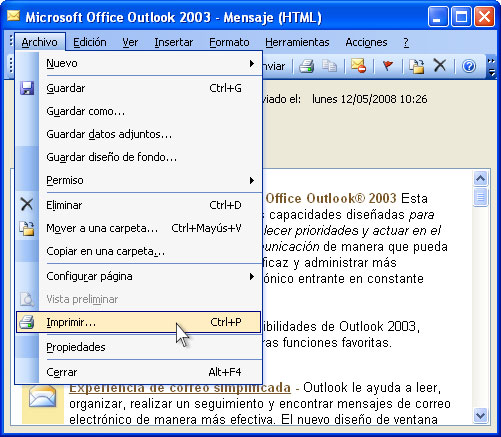
Task: Click the Guardar floppy disk menu icon
Action: (x=27, y=88)
